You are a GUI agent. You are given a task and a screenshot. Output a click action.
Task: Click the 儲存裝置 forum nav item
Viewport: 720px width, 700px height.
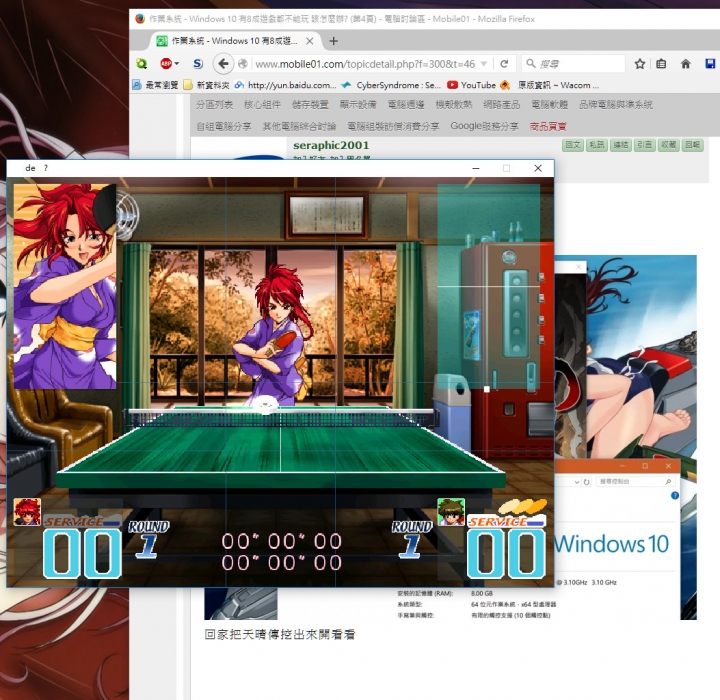310,105
